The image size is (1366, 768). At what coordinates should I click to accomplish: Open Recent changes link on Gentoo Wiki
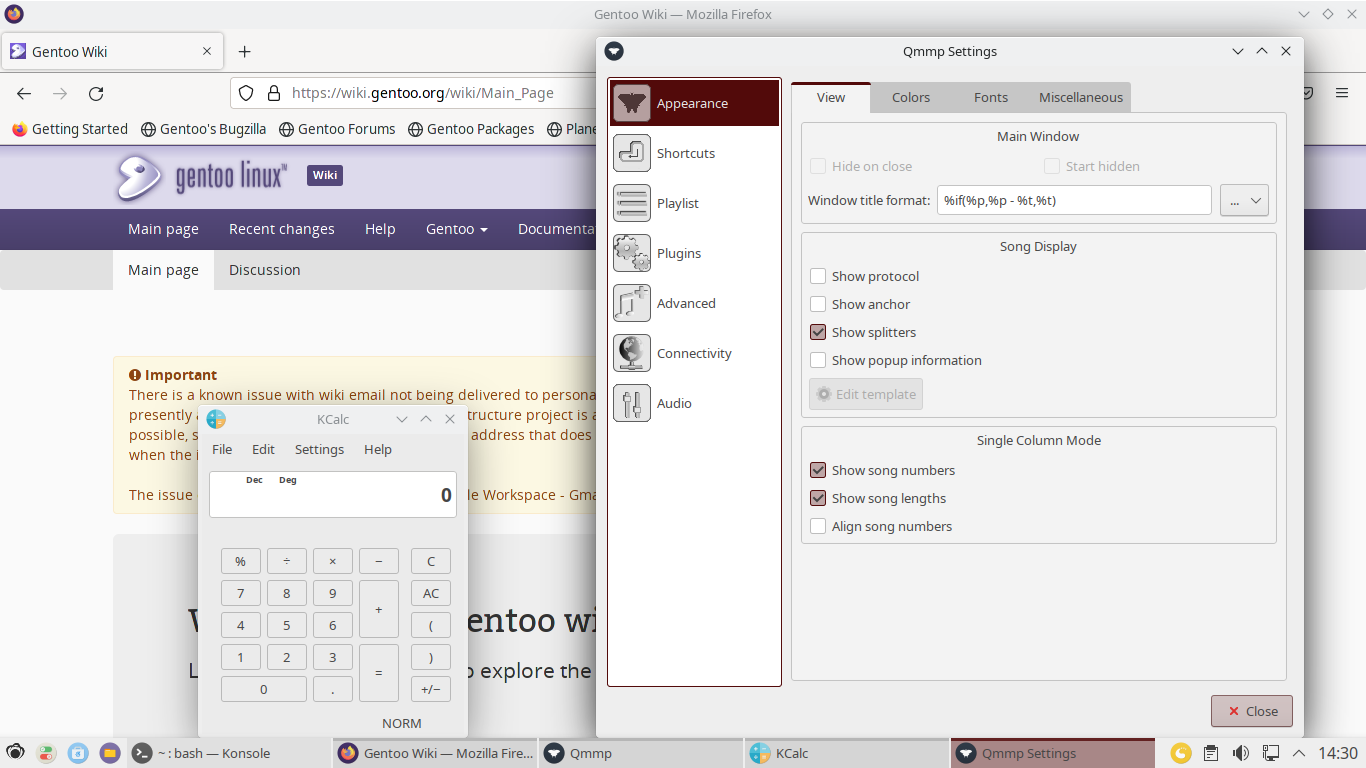coord(282,229)
